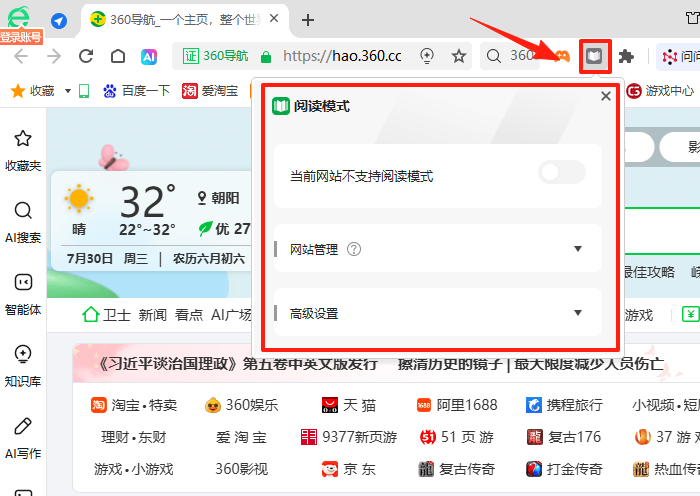Toggle the reading mode switch
This screenshot has width=700, height=496.
562,173
